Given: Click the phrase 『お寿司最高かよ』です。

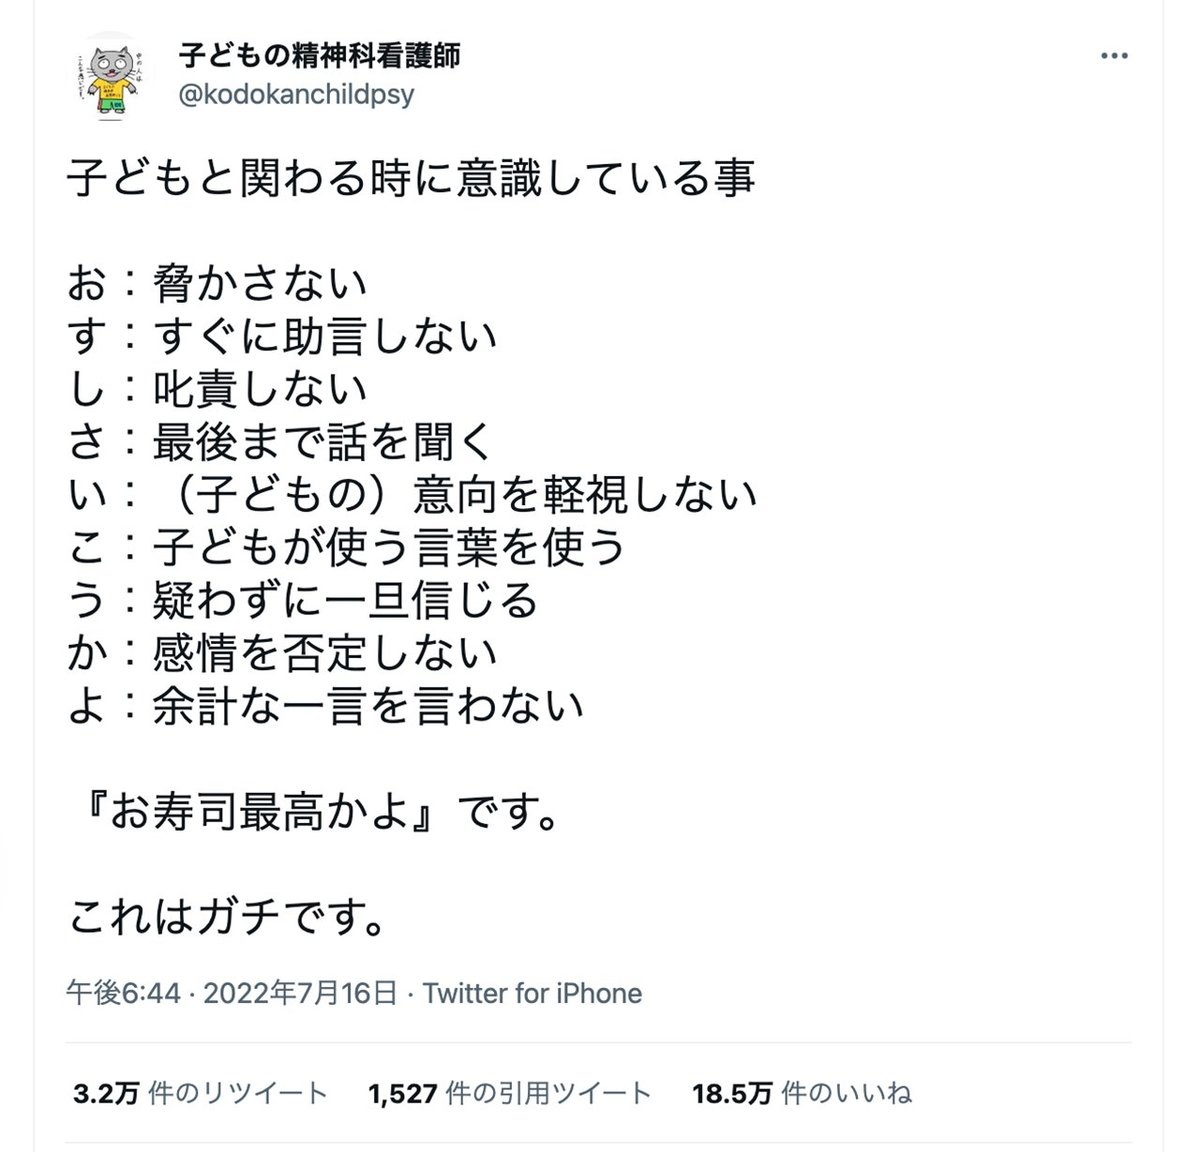Looking at the screenshot, I should coord(312,812).
